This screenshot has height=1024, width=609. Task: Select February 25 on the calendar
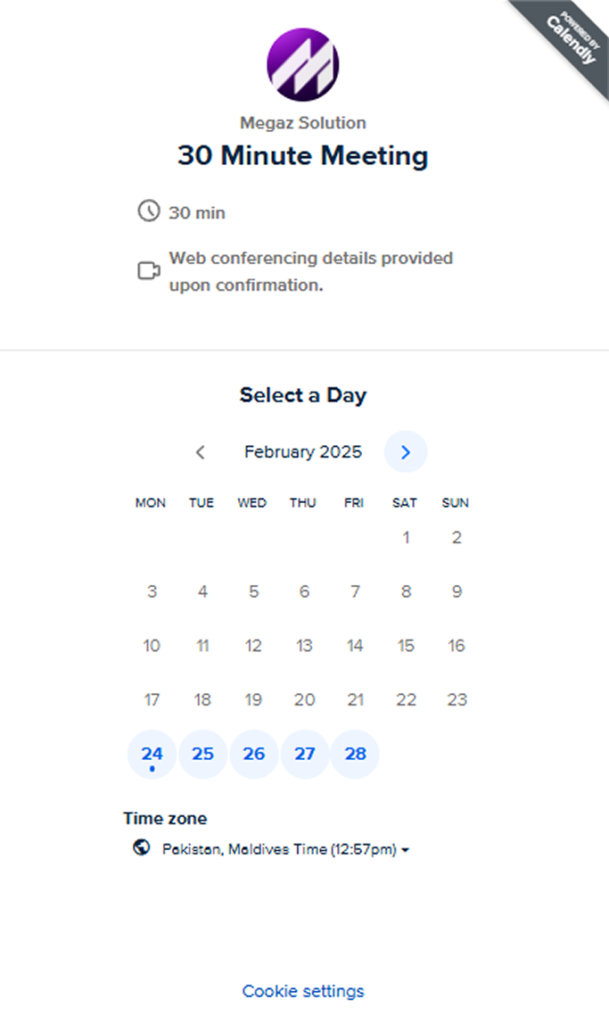point(203,754)
